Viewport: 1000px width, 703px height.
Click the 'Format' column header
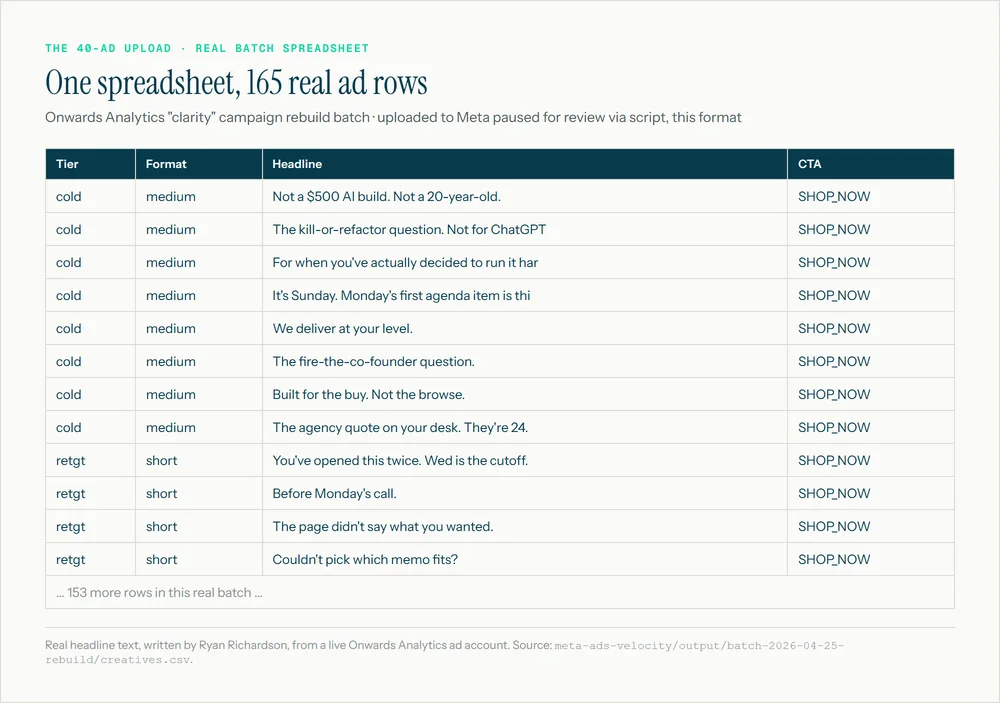pyautogui.click(x=198, y=164)
